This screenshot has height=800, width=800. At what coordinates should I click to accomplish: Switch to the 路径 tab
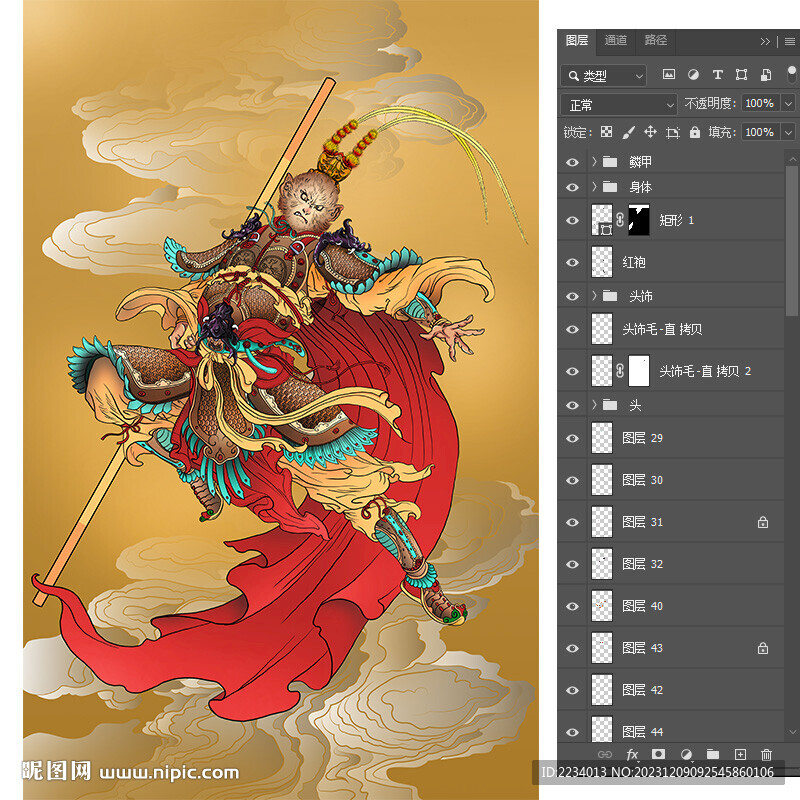point(656,40)
